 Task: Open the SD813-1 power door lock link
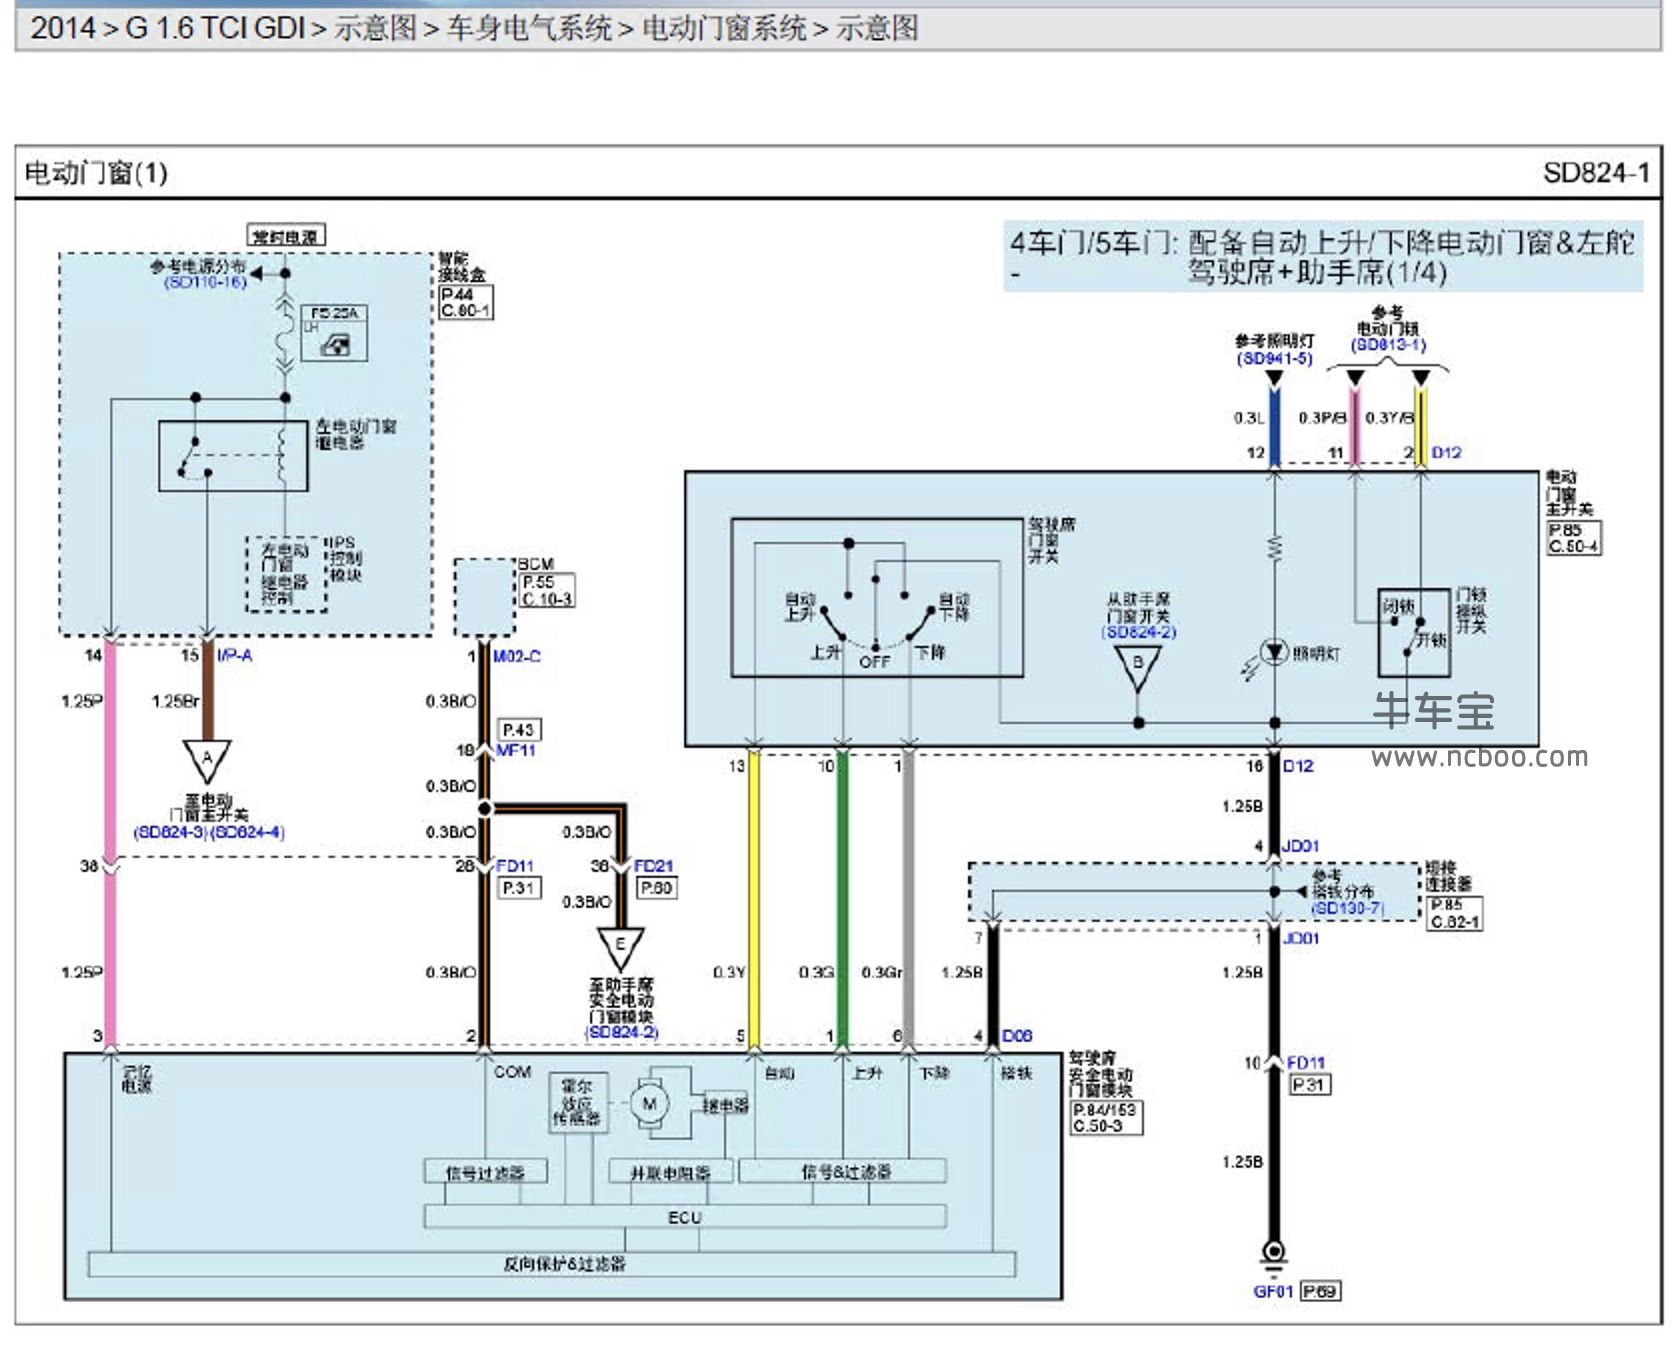(x=1388, y=345)
